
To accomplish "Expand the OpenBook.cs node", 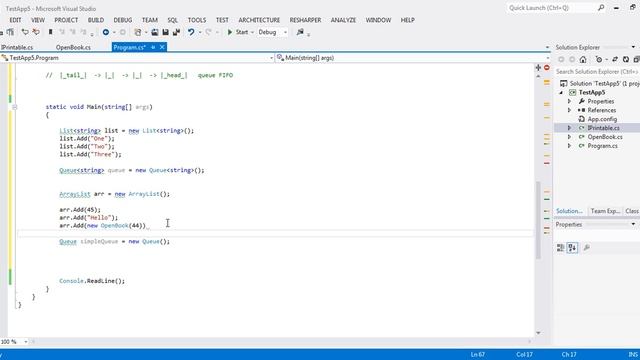I will pyautogui.click(x=569, y=137).
